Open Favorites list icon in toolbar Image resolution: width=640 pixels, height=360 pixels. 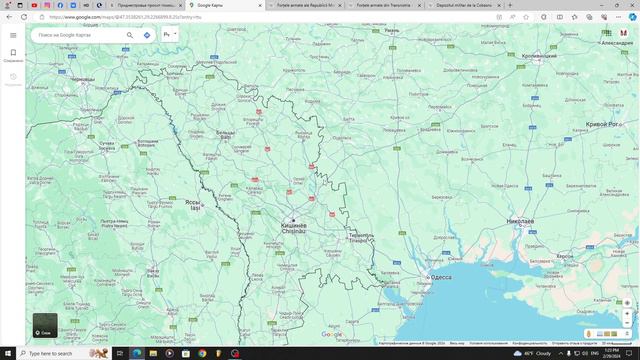coord(575,17)
